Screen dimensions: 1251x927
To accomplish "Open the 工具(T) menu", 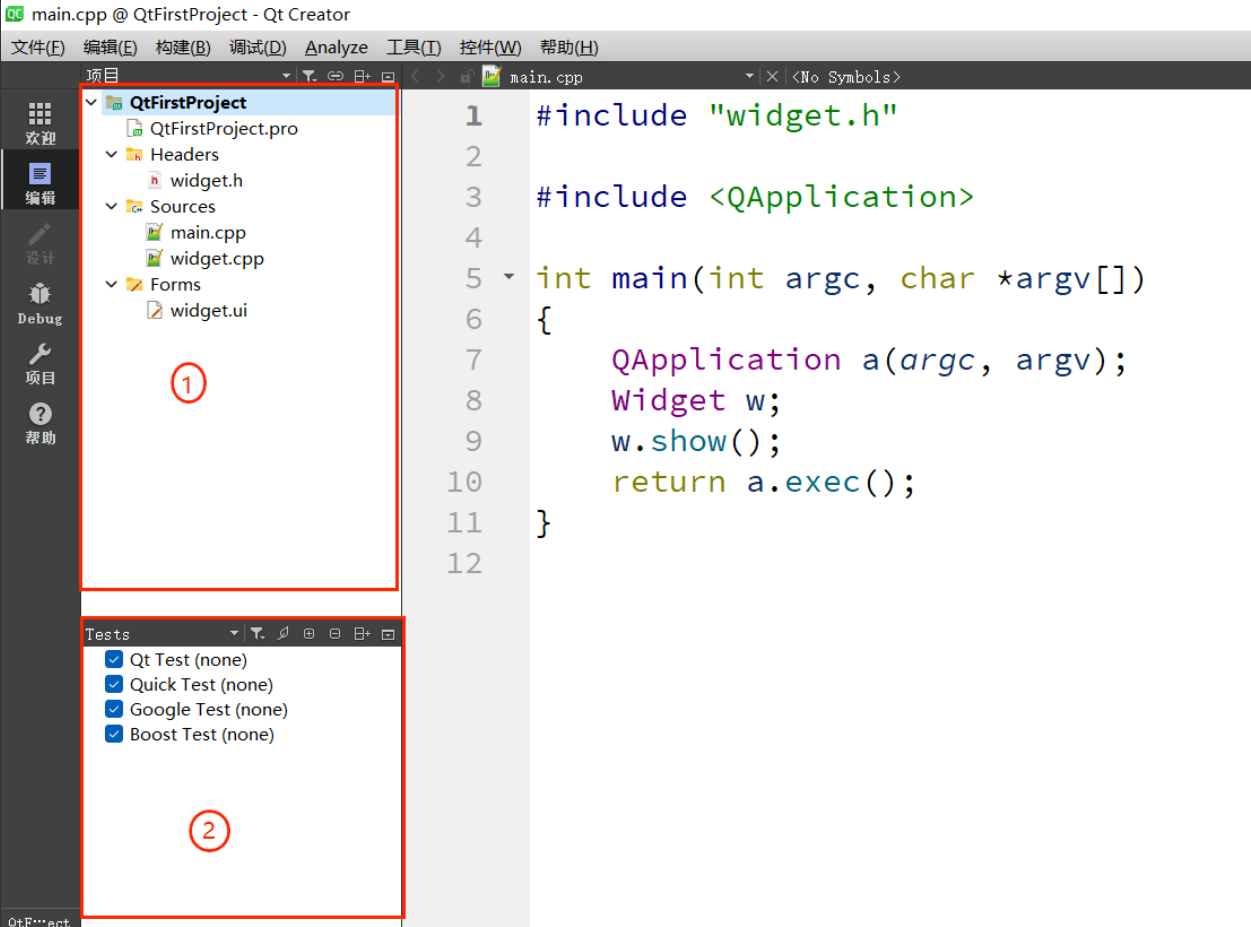I will click(414, 47).
